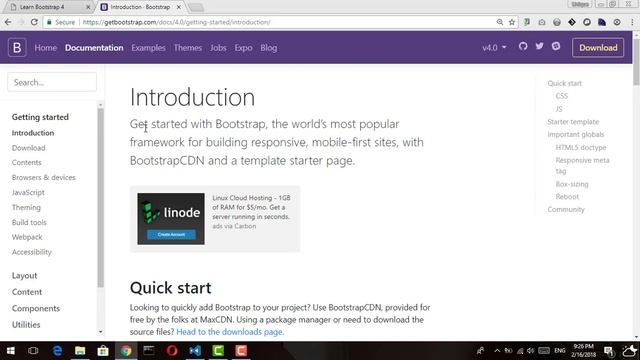Expand the v4.0 version dropdown

[x=494, y=48]
